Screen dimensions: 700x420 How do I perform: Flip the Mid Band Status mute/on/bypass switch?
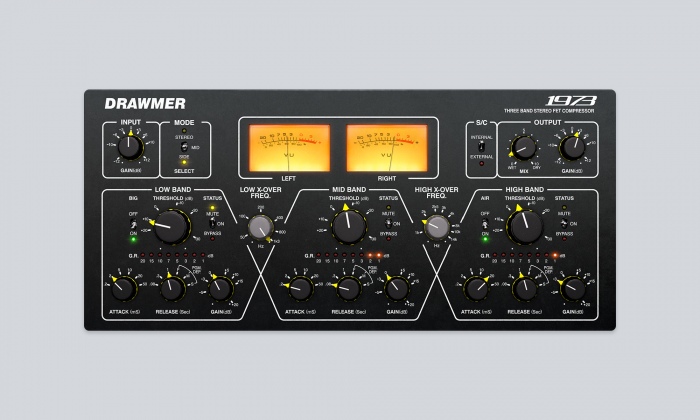(x=388, y=224)
